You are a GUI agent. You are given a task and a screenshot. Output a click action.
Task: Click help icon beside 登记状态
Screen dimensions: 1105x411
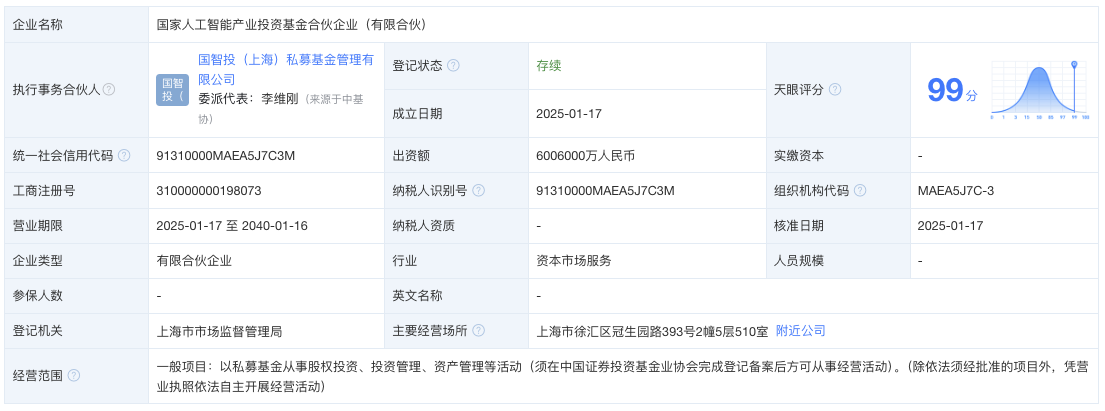coord(453,66)
